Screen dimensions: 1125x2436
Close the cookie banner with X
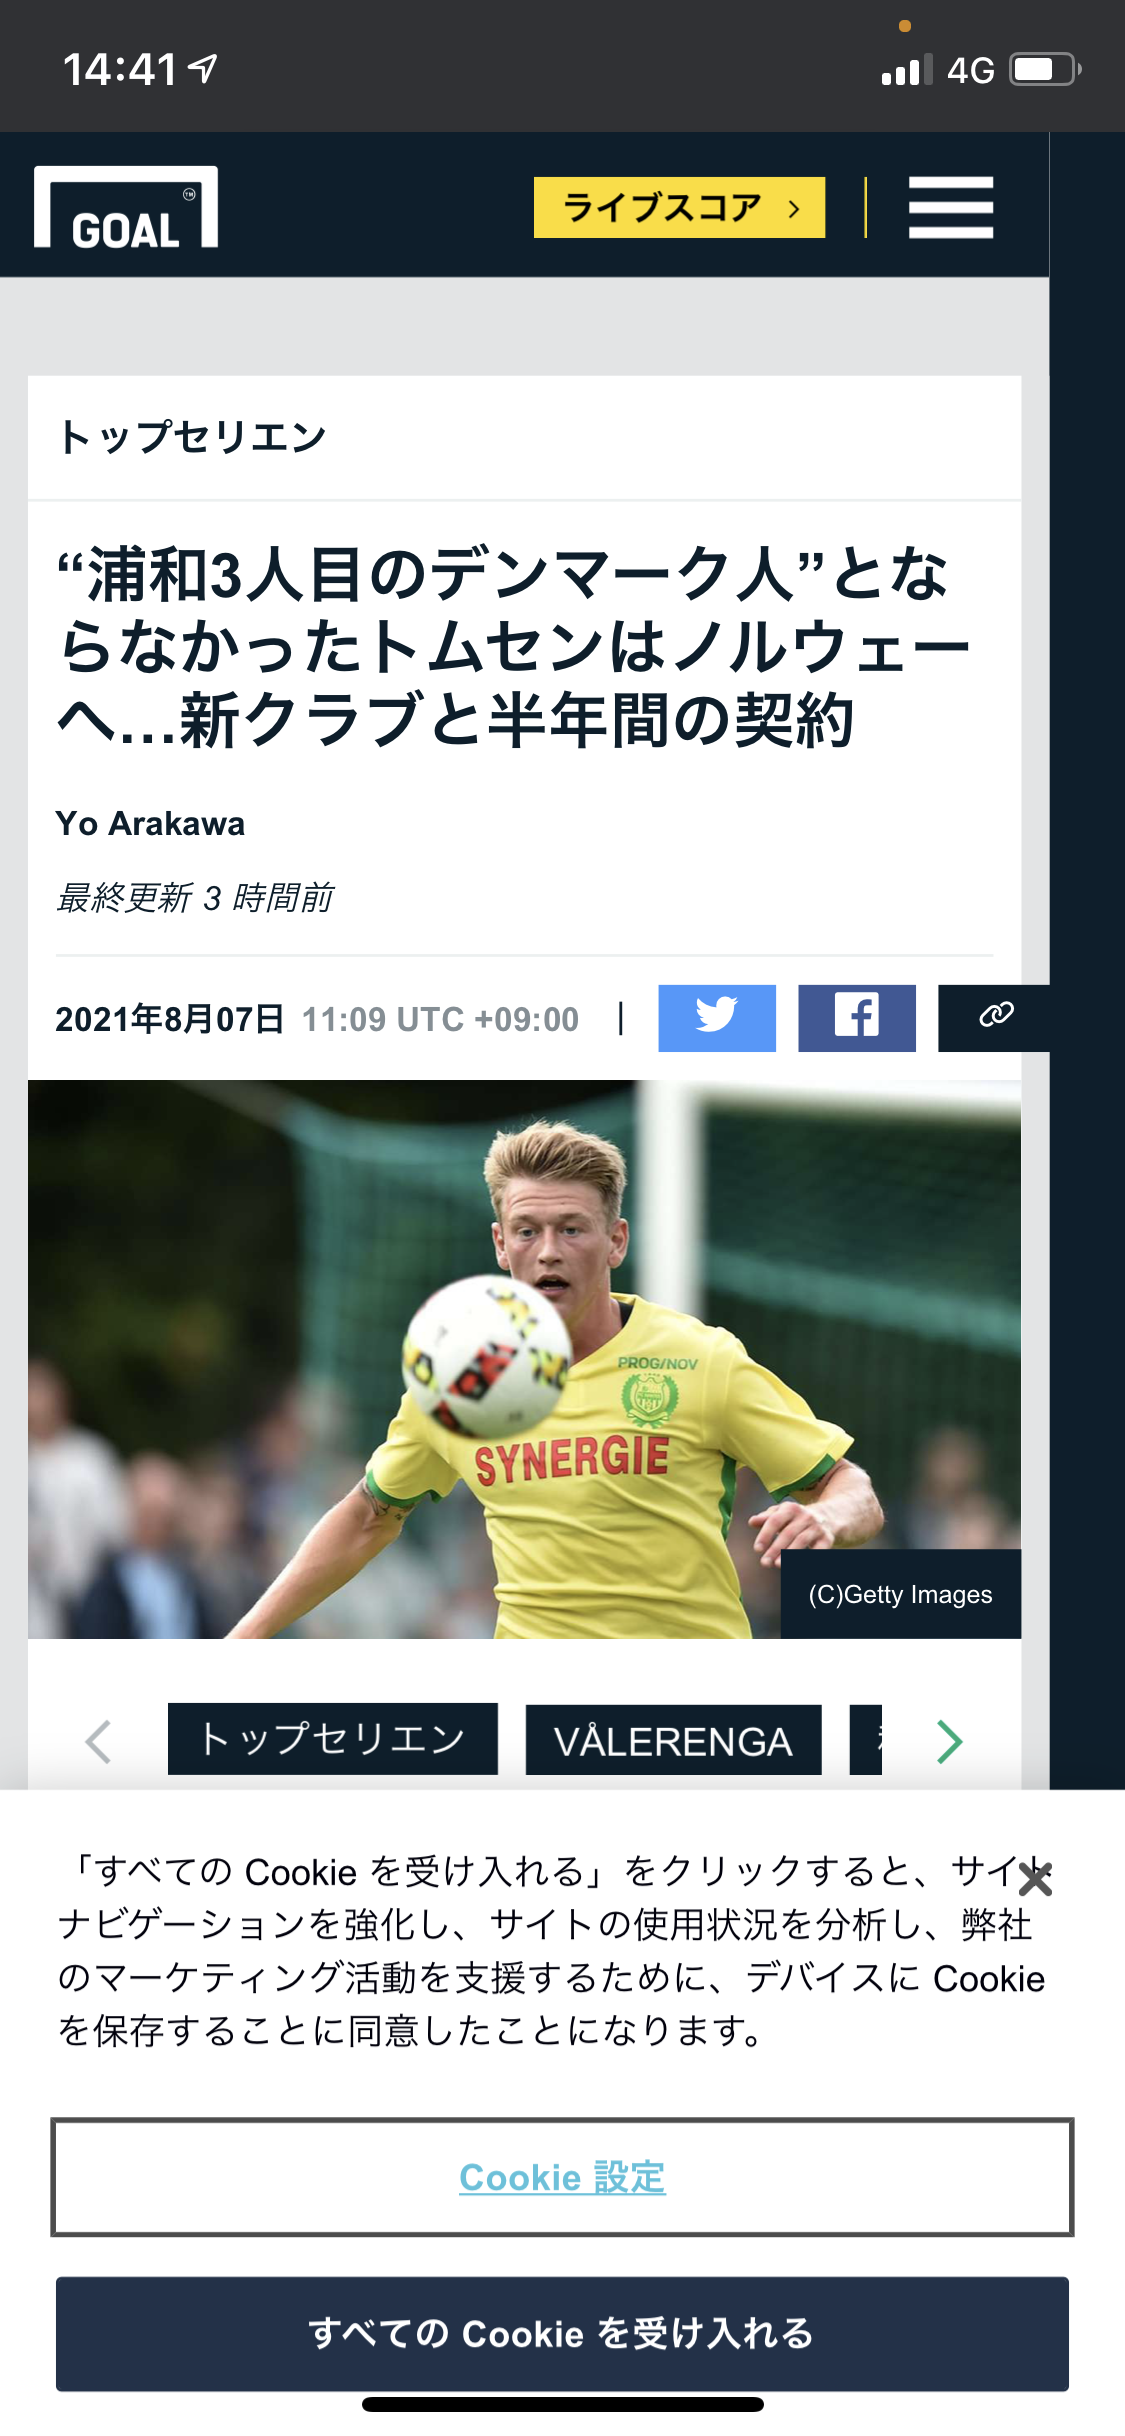pyautogui.click(x=1035, y=1881)
